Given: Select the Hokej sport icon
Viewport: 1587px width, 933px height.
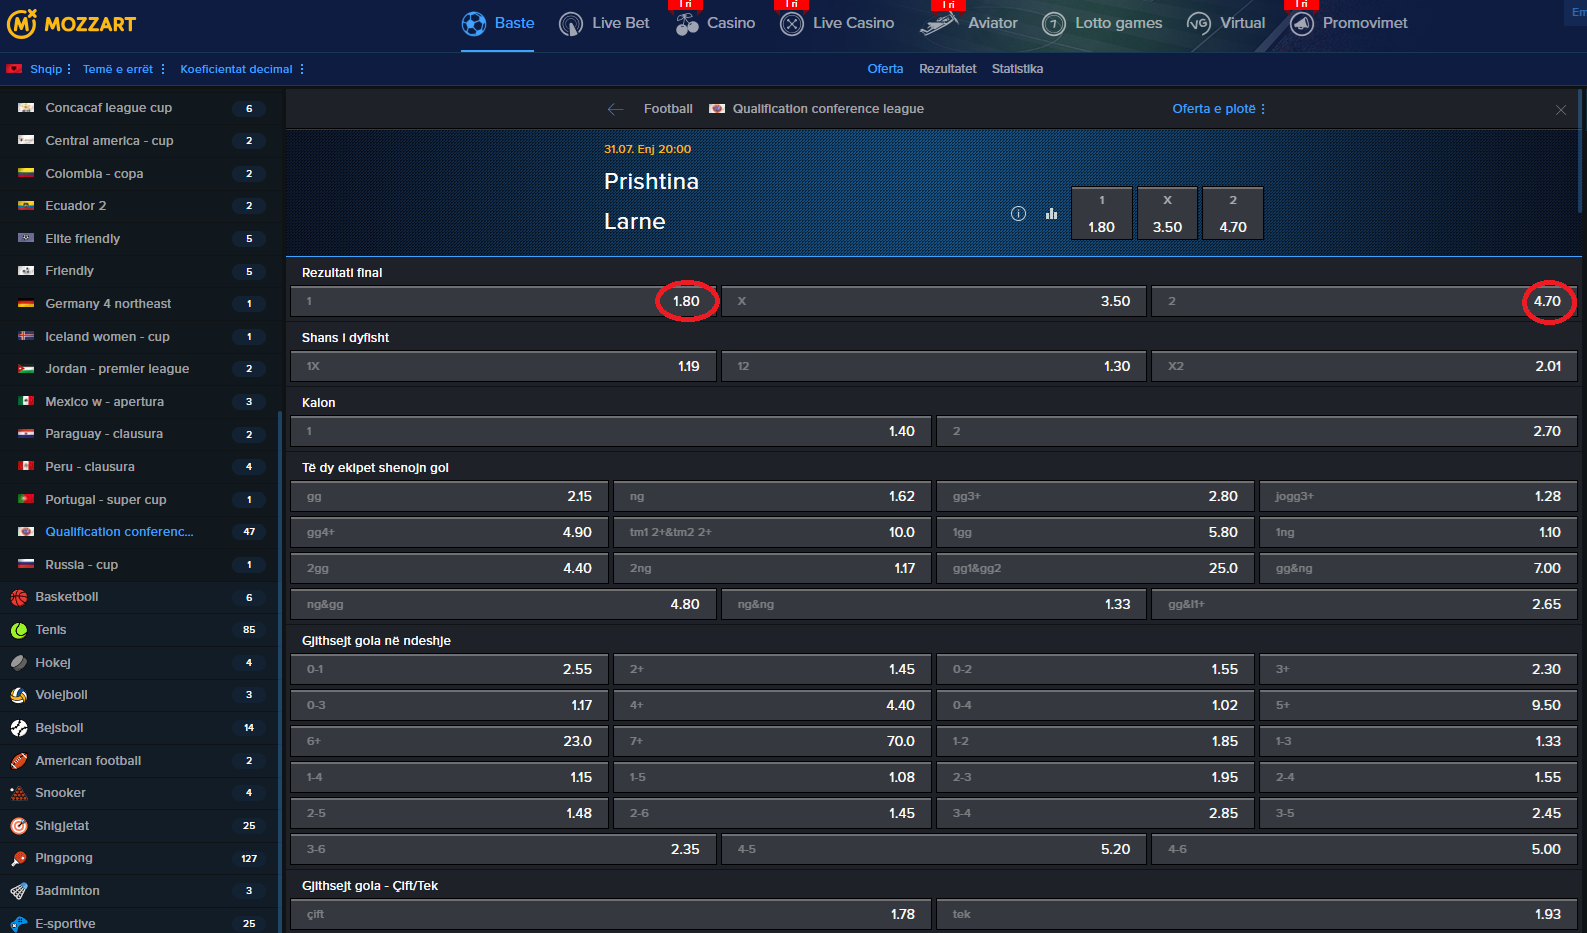Looking at the screenshot, I should point(19,662).
